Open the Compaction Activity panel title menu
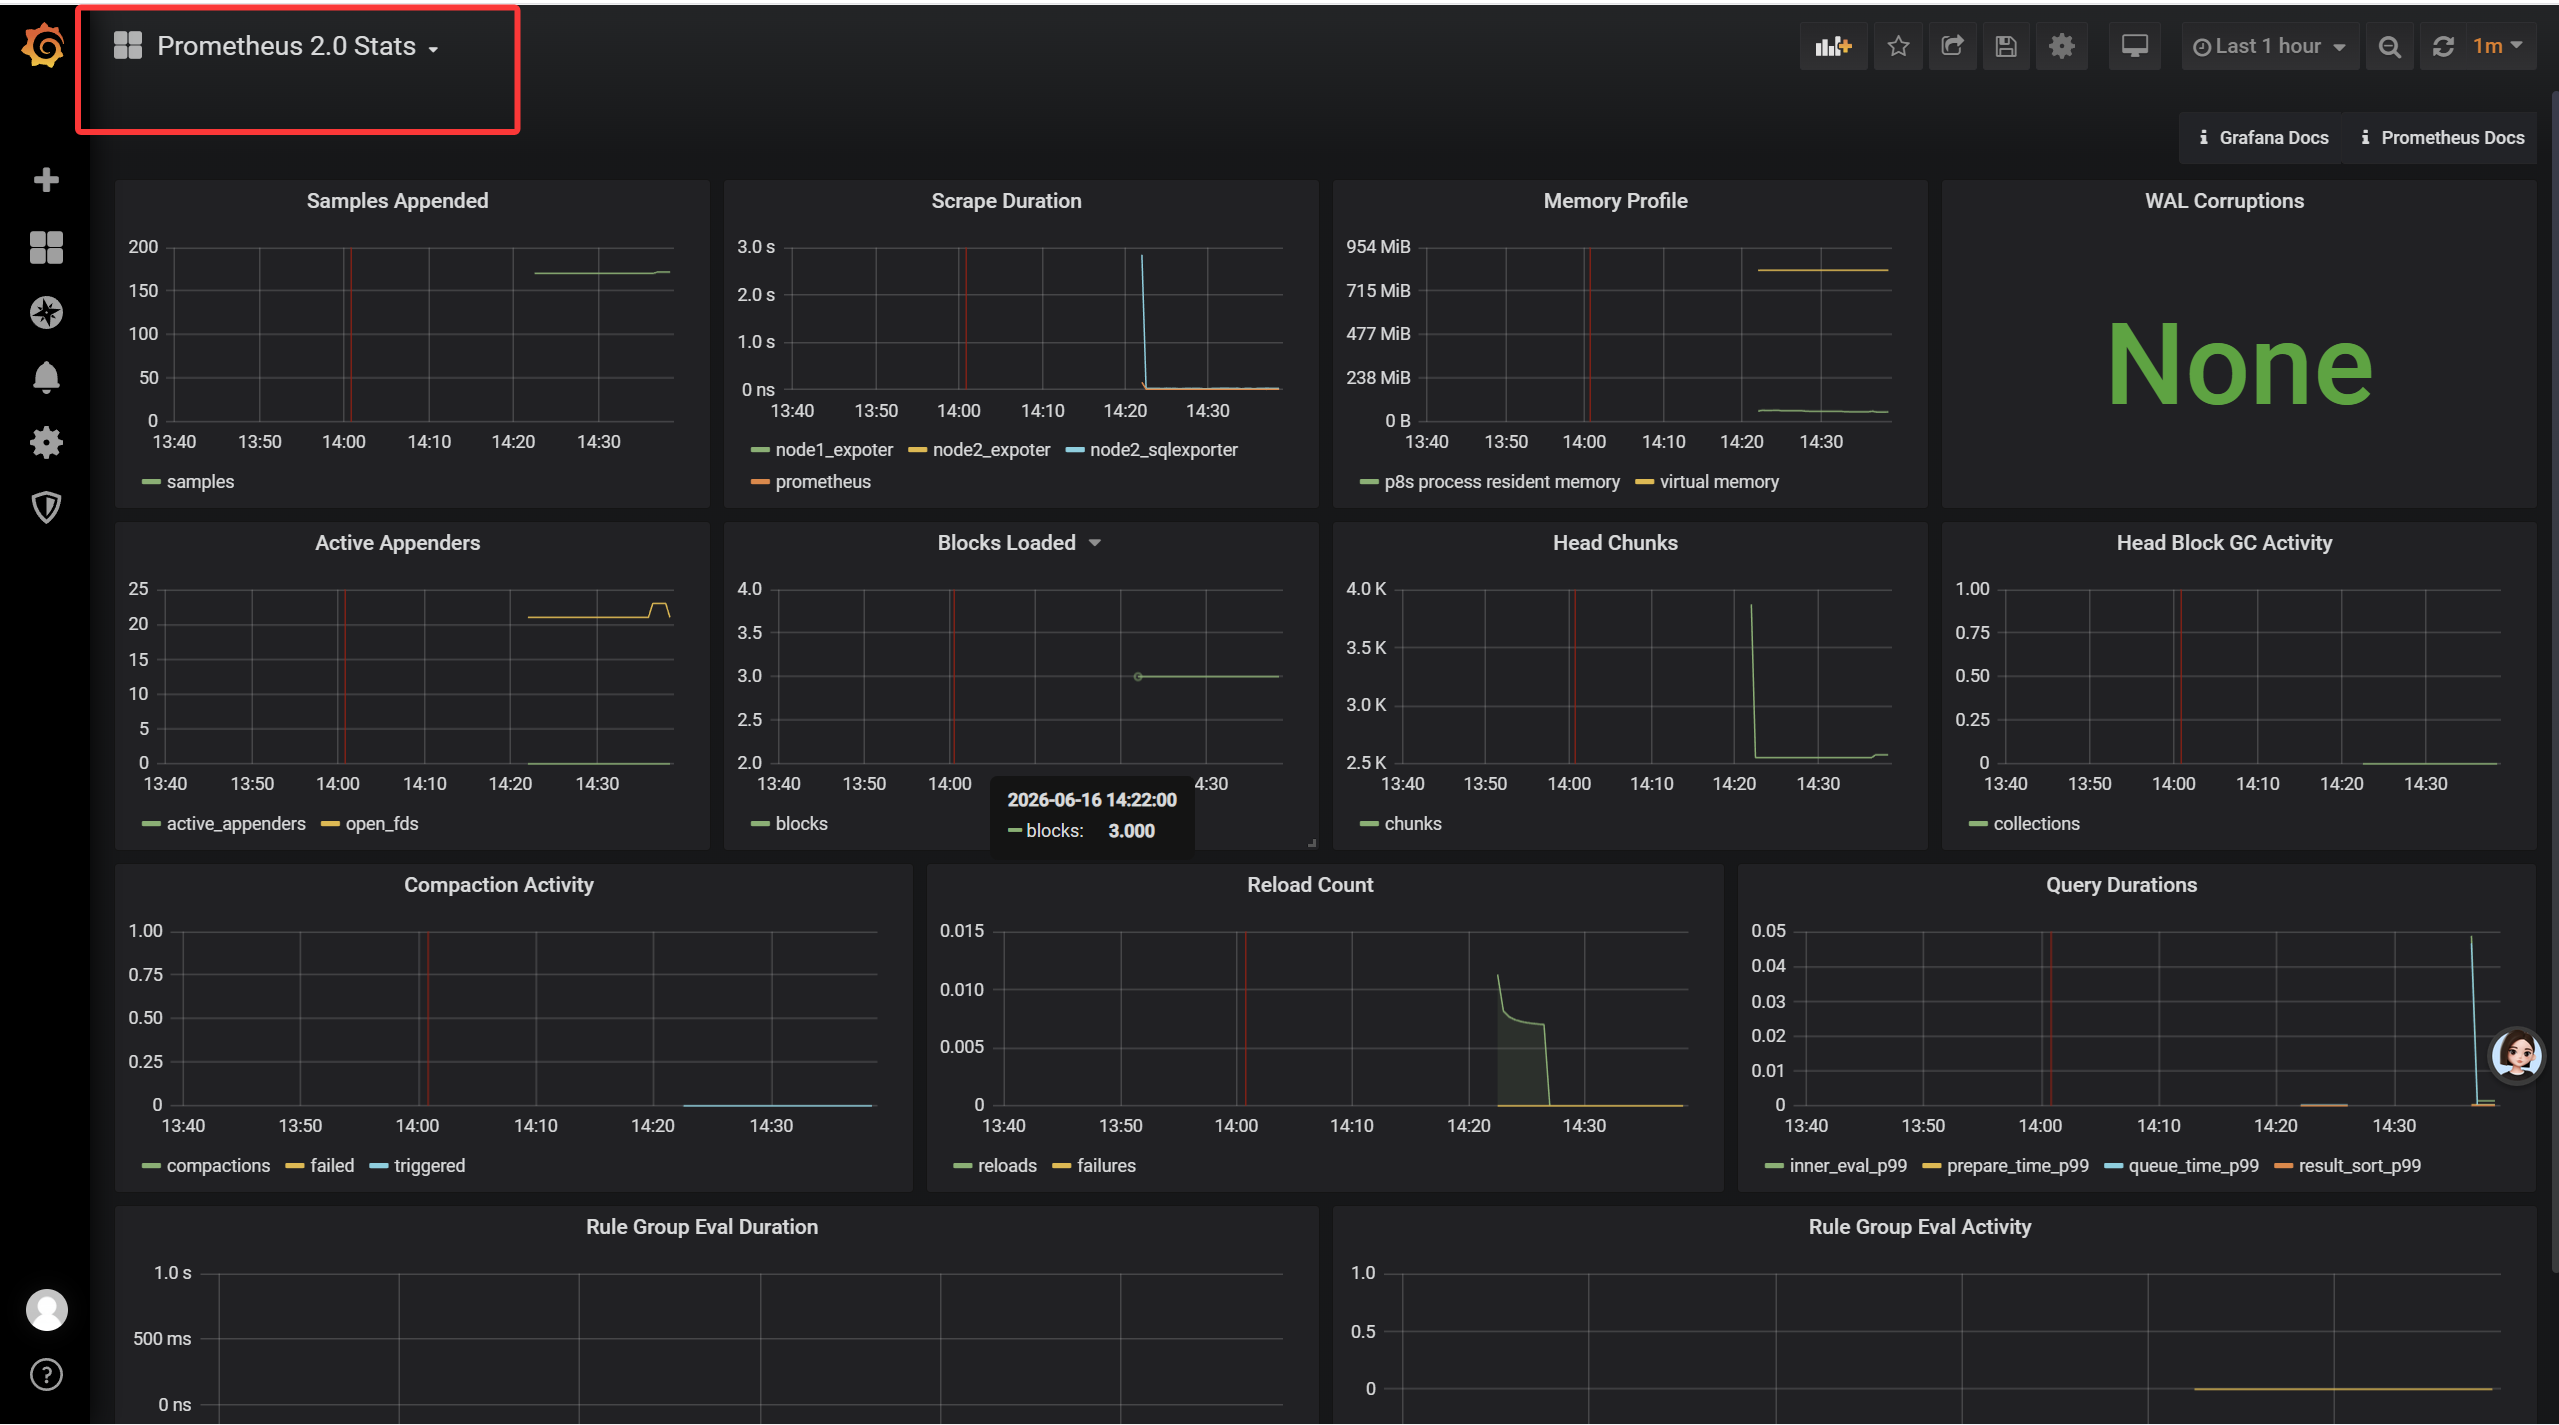 point(498,884)
